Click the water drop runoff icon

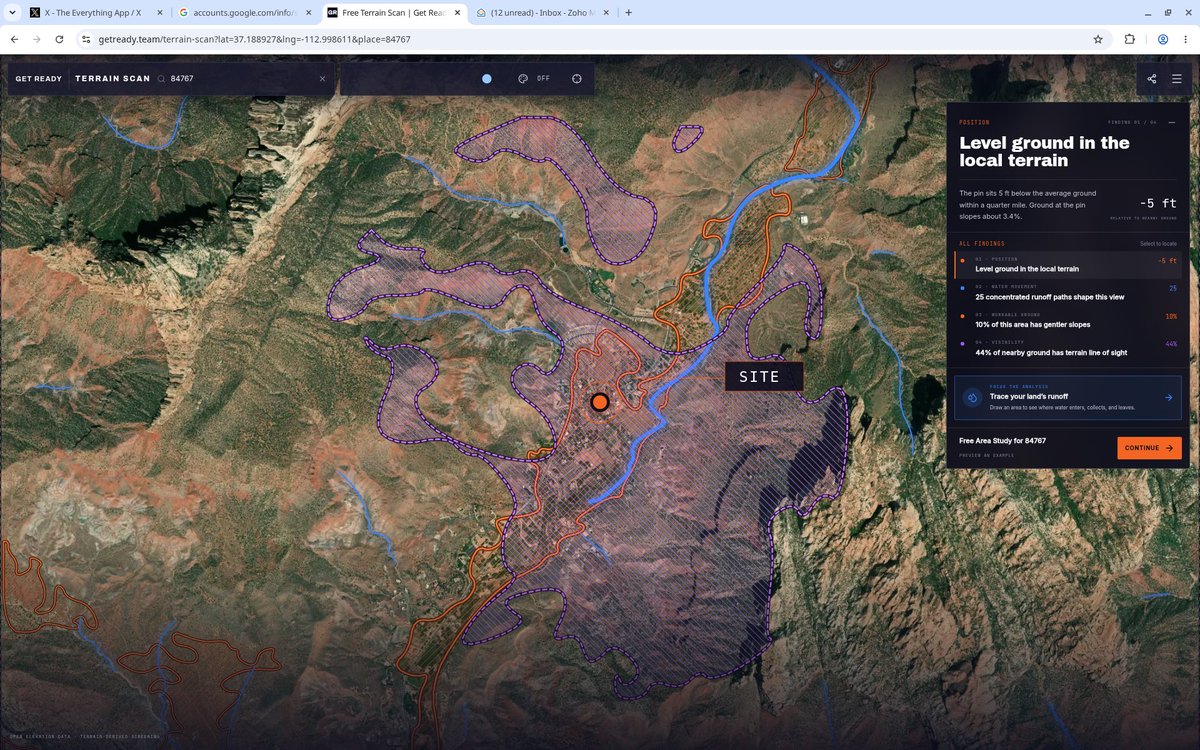971,397
